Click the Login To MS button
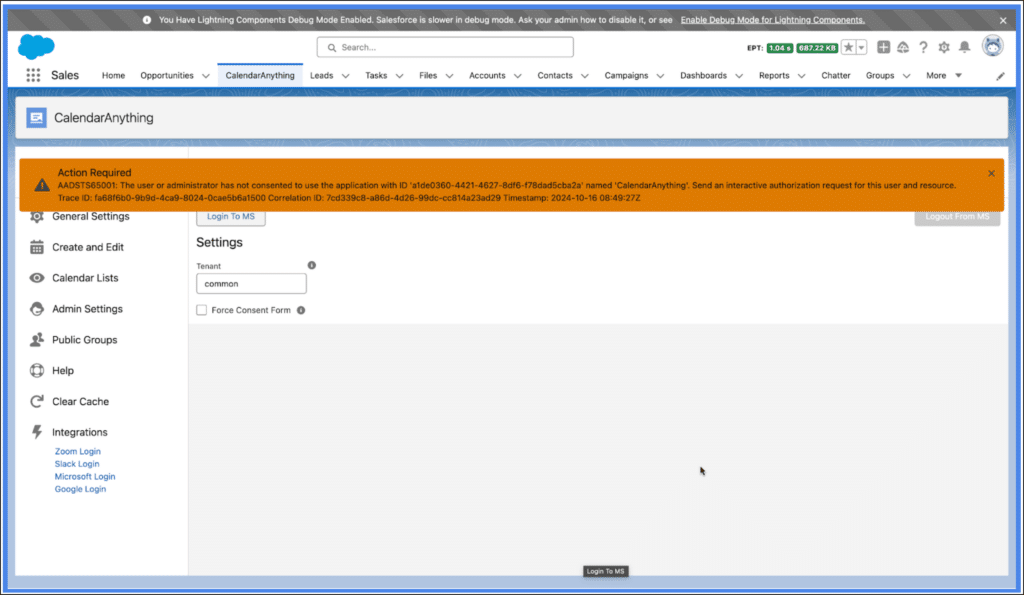The image size is (1024, 595). pyautogui.click(x=230, y=216)
